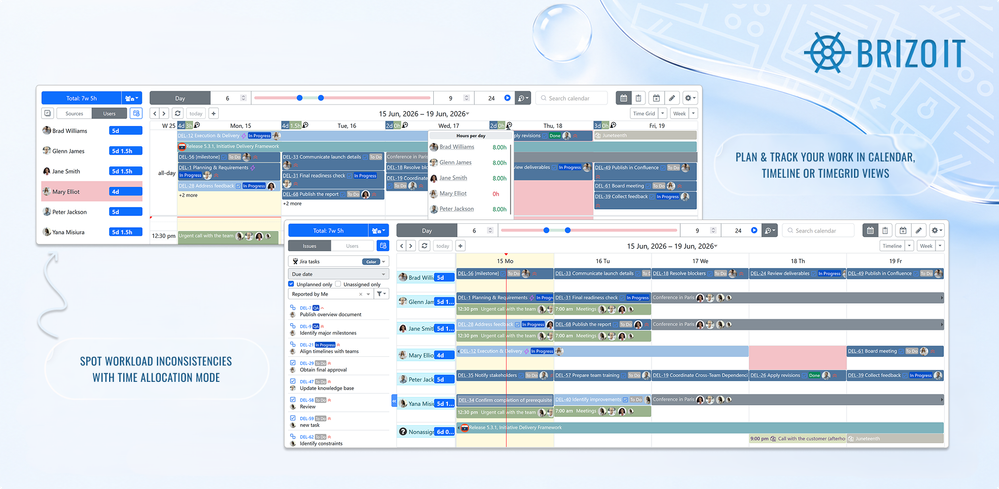Click previous week arrow in upper calendar
999x489 pixels.
point(155,113)
